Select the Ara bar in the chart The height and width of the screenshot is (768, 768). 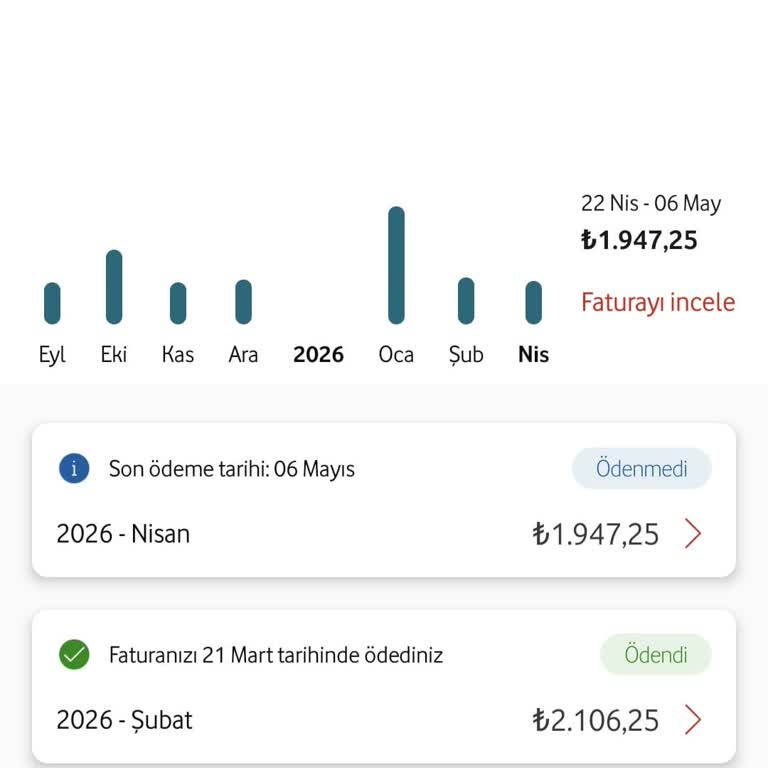click(243, 302)
